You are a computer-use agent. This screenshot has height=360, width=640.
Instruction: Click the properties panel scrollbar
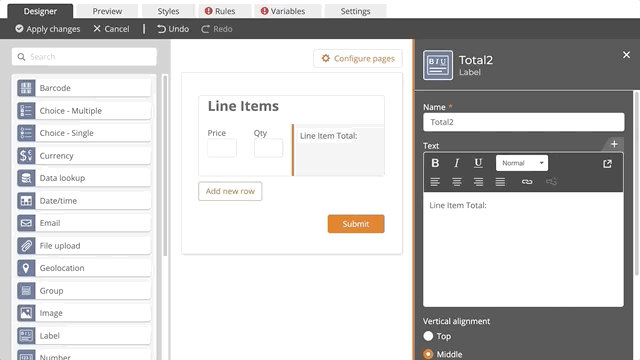tap(636, 184)
